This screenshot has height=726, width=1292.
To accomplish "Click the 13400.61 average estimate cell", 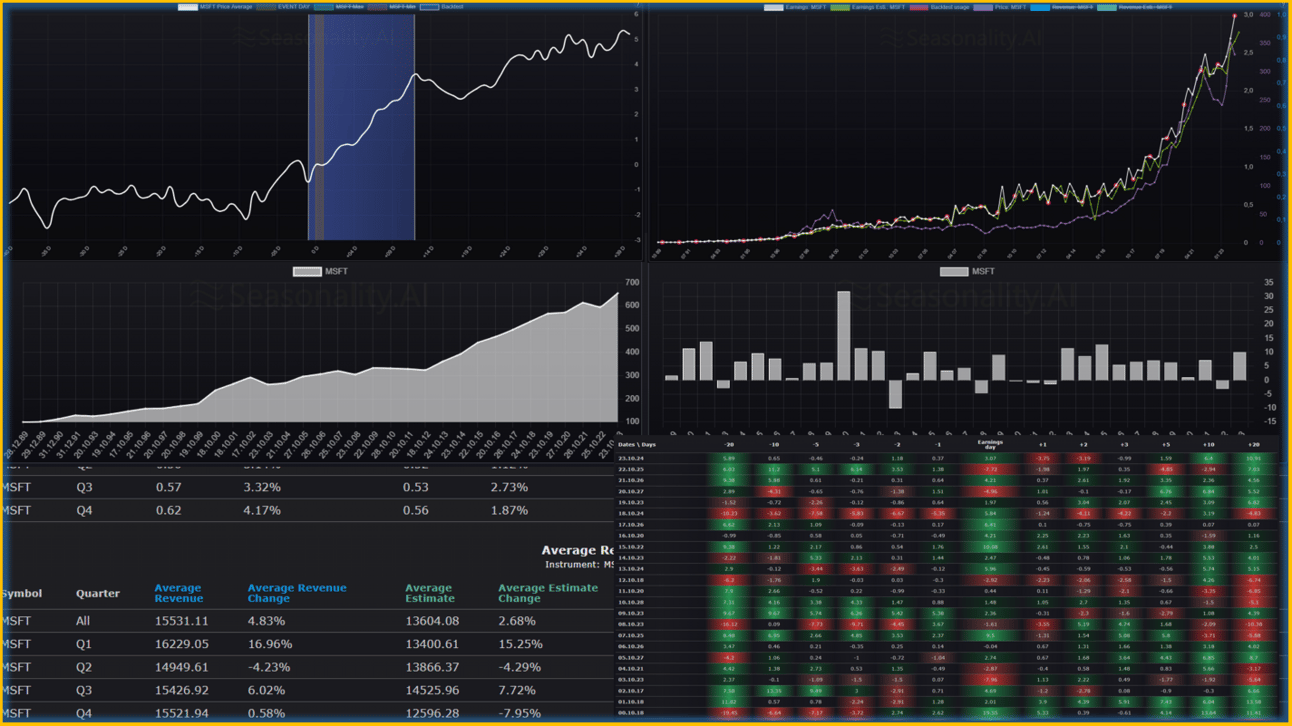I will pyautogui.click(x=432, y=644).
